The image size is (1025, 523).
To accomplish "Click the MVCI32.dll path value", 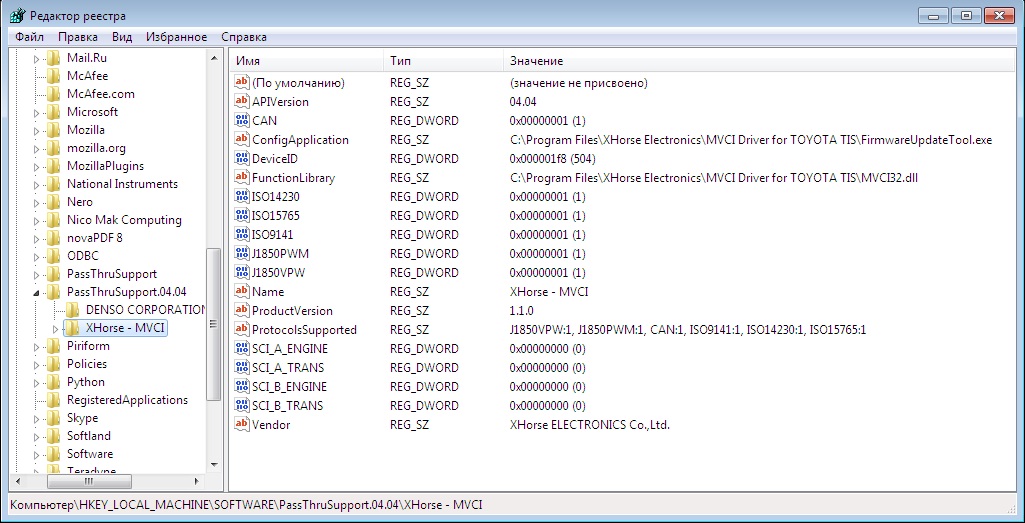I will tap(714, 177).
